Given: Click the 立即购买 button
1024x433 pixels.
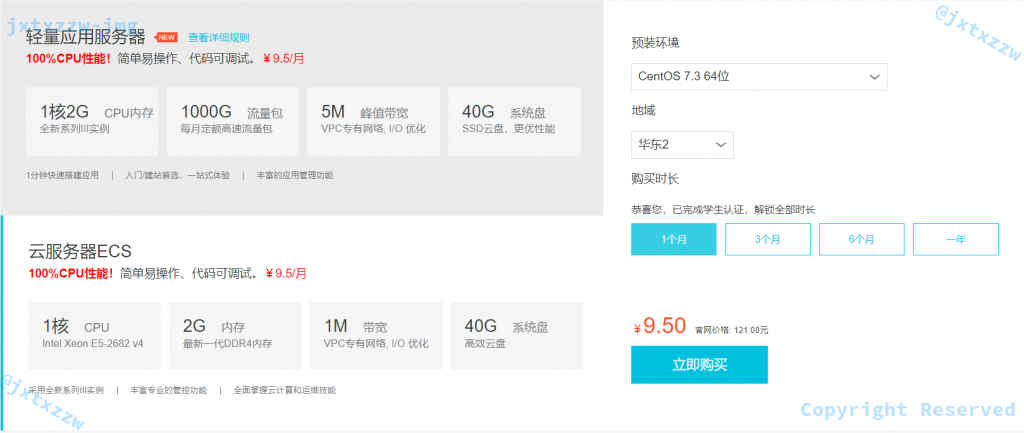Looking at the screenshot, I should (699, 364).
